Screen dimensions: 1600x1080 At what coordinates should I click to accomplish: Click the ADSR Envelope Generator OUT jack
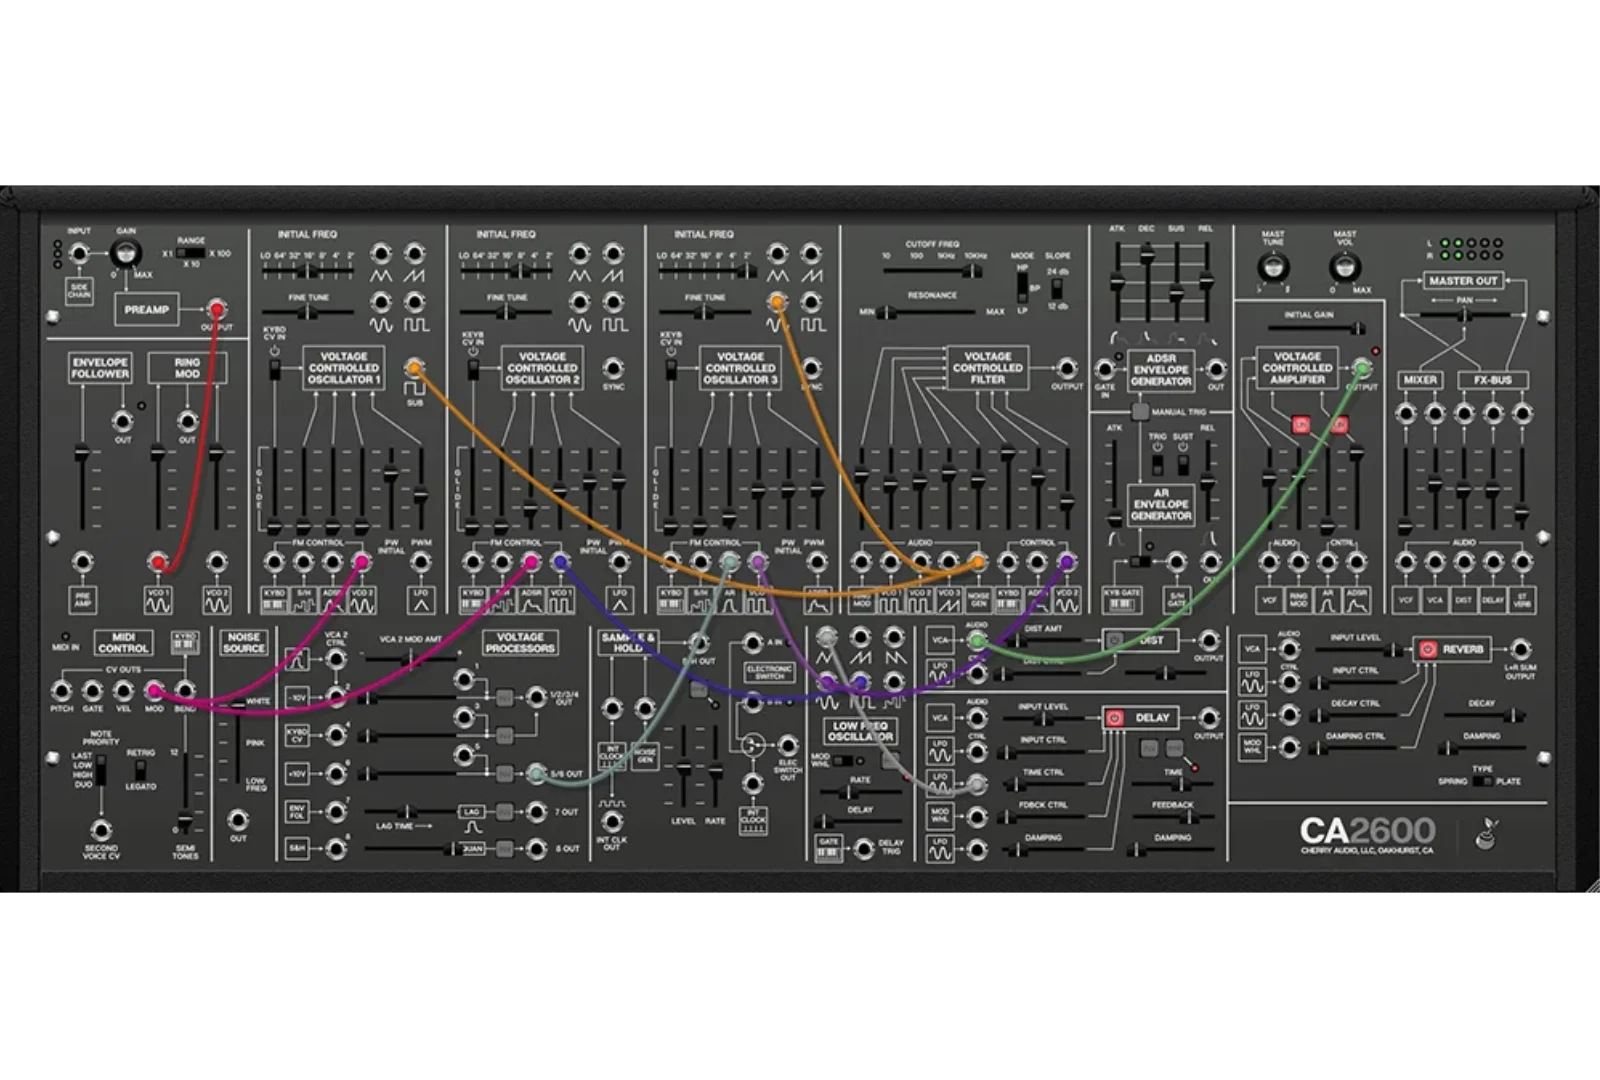click(1215, 369)
